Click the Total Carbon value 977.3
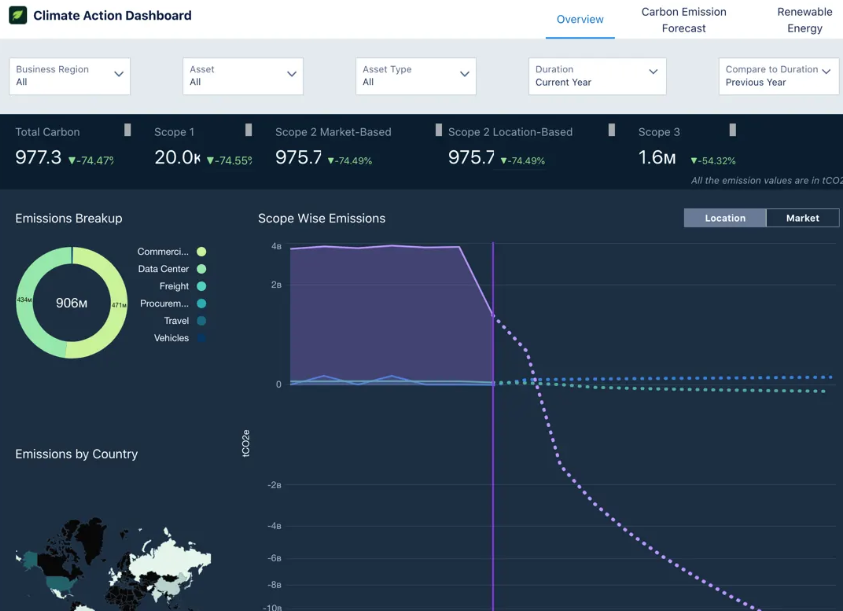The height and width of the screenshot is (611, 843). pyautogui.click(x=38, y=157)
